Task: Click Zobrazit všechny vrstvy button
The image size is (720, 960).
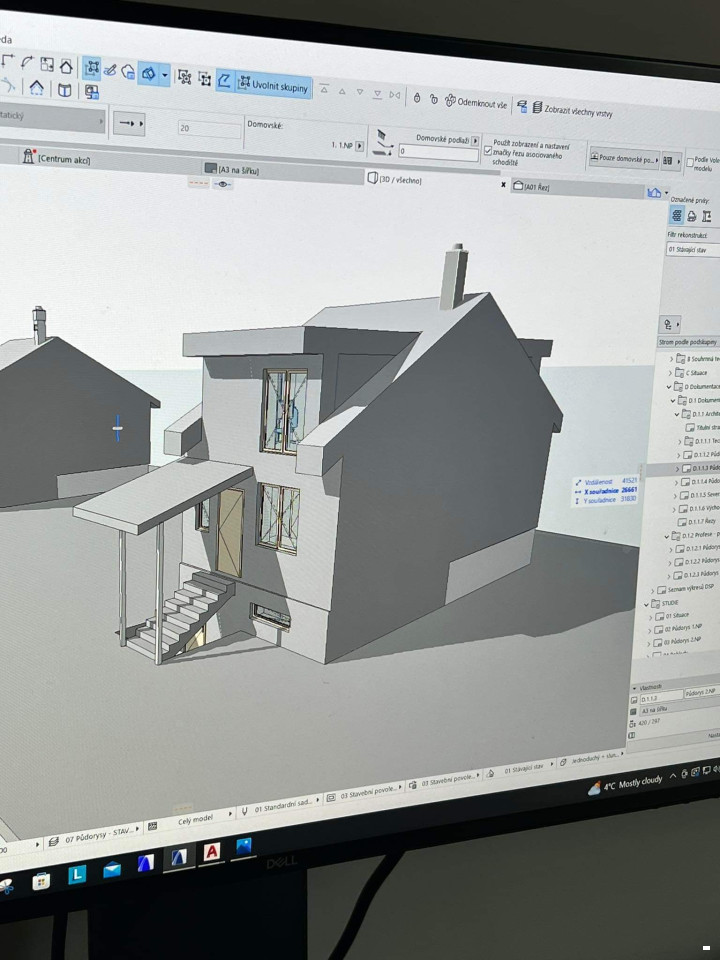Action: click(x=572, y=109)
